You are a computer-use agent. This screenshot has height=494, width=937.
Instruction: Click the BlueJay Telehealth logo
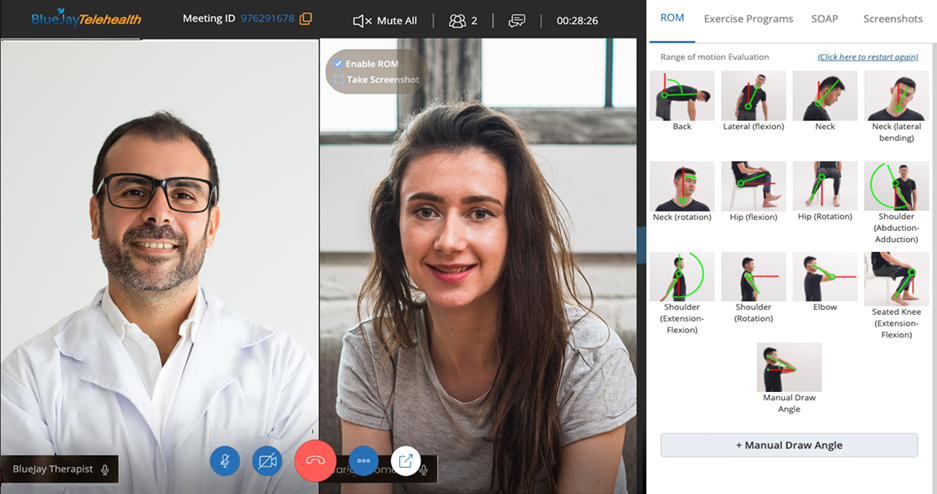86,18
